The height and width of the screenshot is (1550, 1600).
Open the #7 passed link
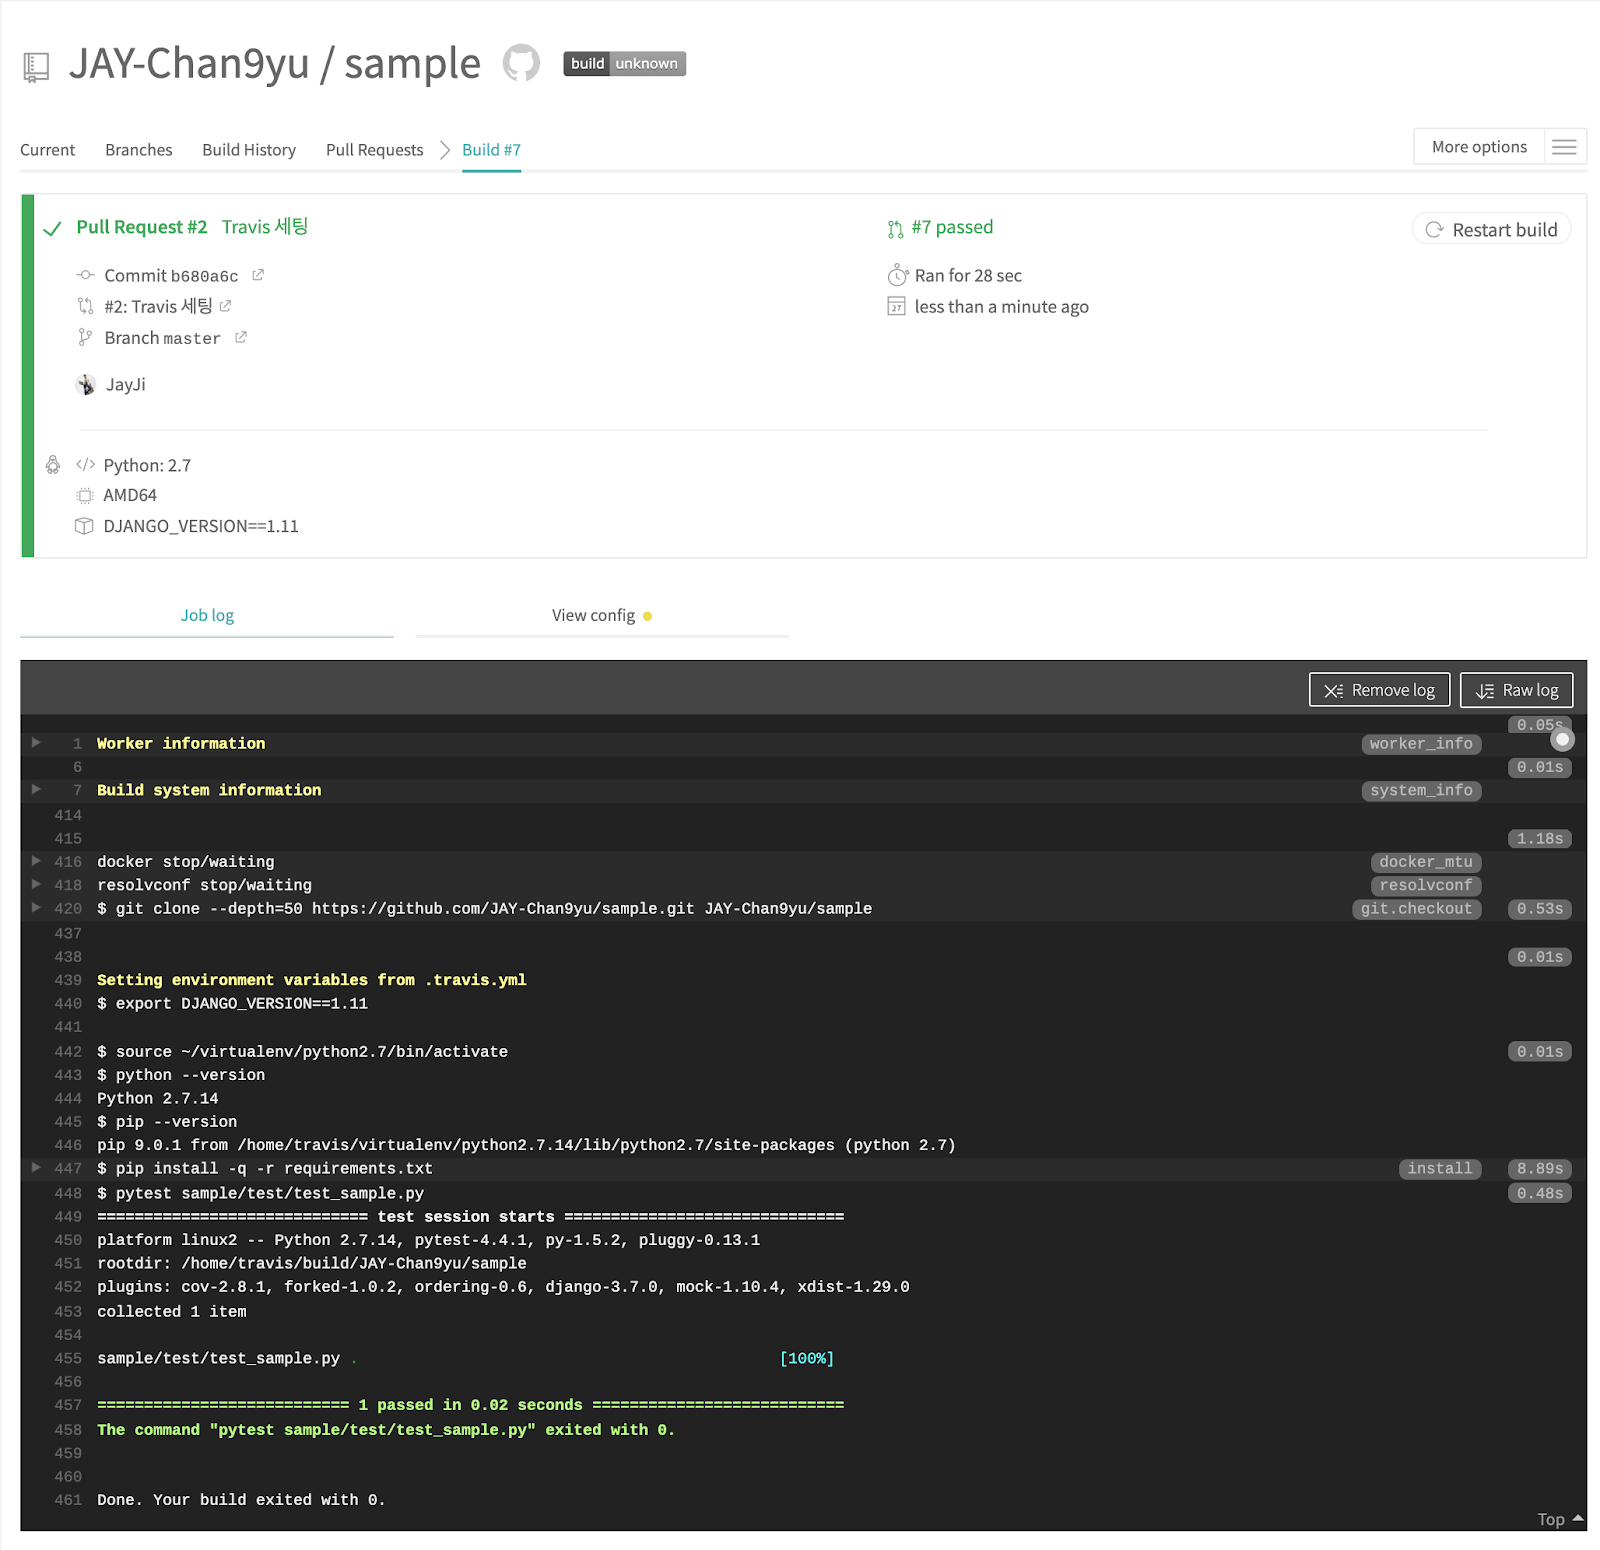(x=952, y=227)
